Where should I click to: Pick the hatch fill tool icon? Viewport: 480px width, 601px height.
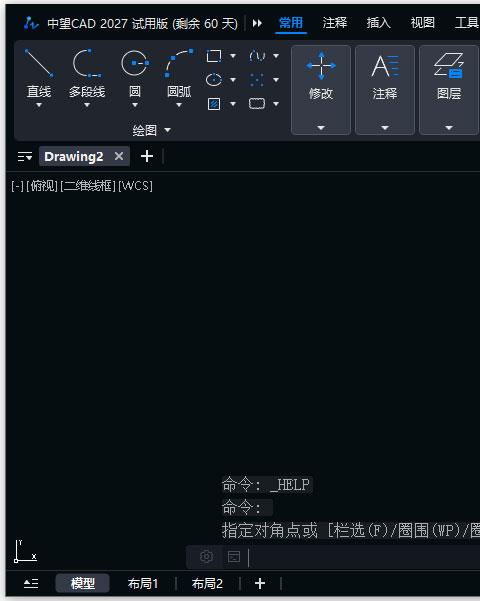click(x=214, y=103)
